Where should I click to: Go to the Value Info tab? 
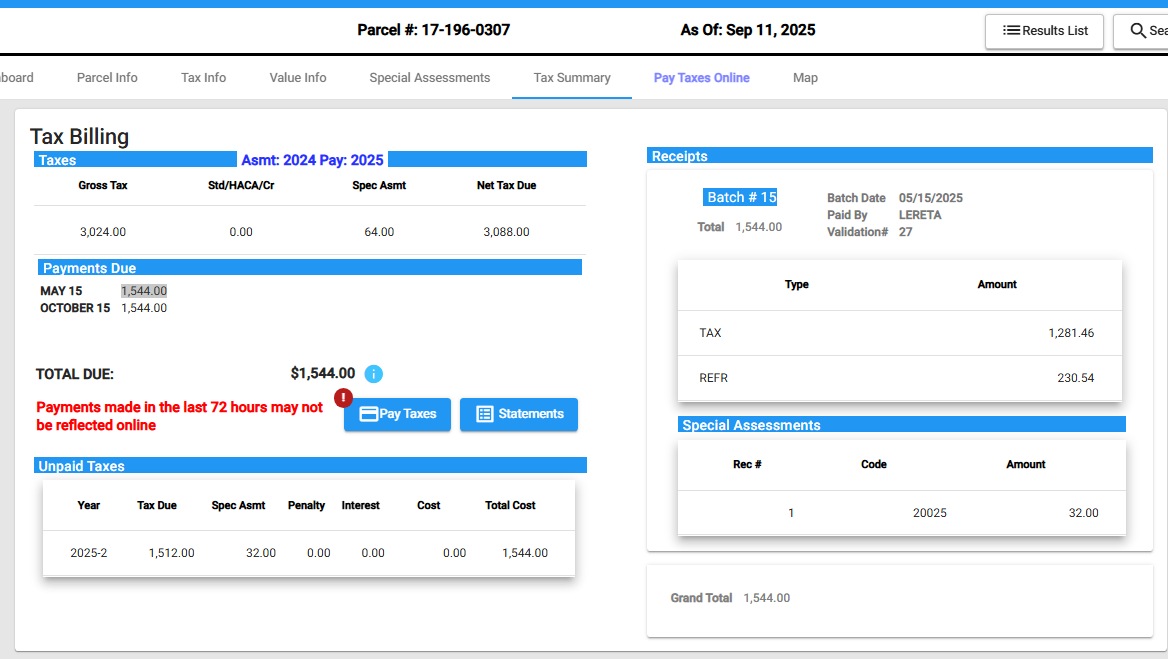pyautogui.click(x=298, y=78)
